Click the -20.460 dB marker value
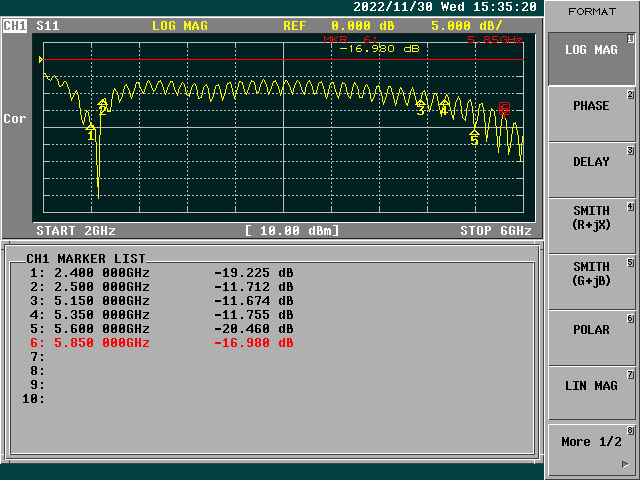 click(x=253, y=329)
